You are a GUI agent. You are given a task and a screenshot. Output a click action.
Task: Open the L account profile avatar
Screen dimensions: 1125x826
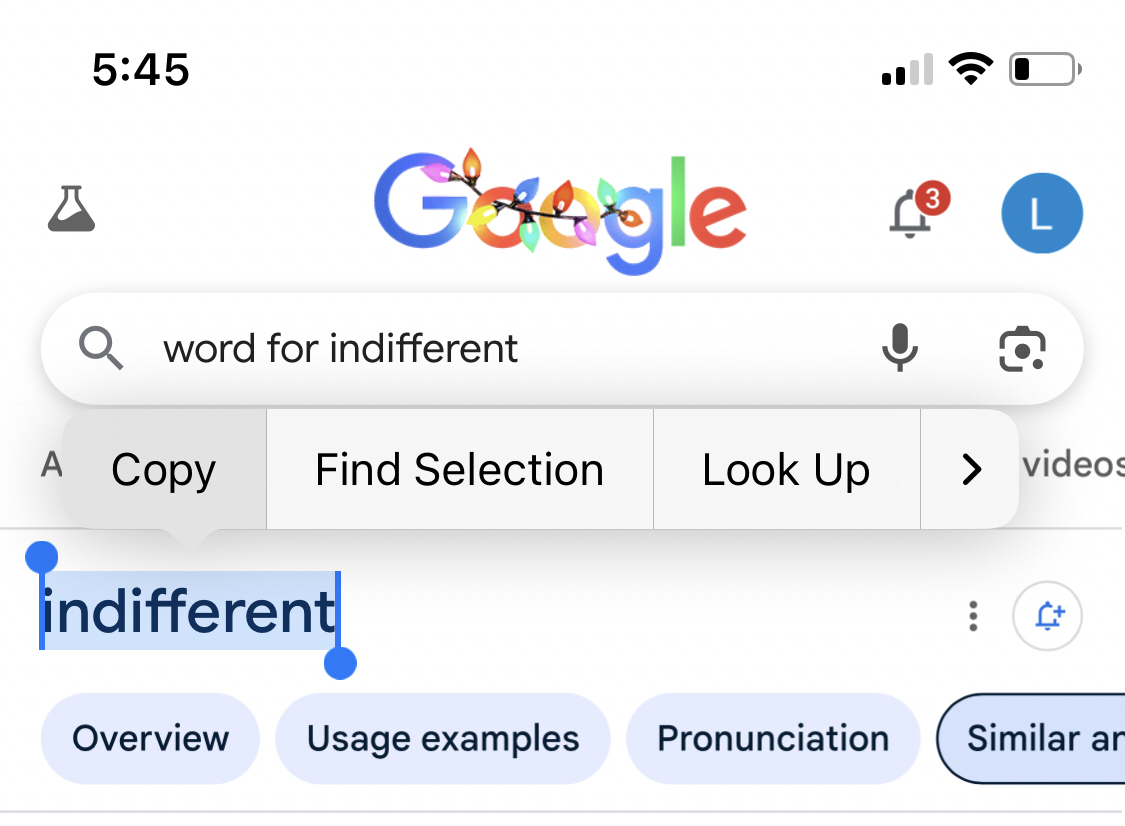click(1041, 214)
